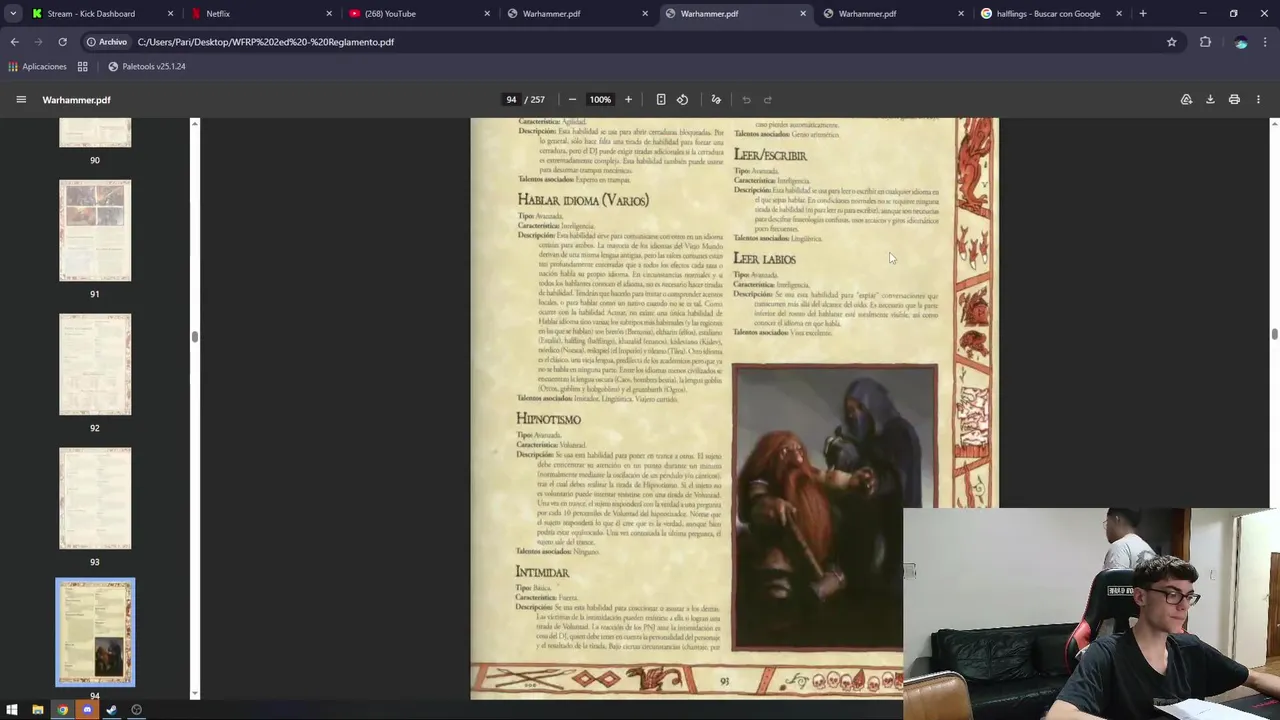Viewport: 1280px width, 720px height.
Task: Click the fit to page icon
Action: (661, 99)
